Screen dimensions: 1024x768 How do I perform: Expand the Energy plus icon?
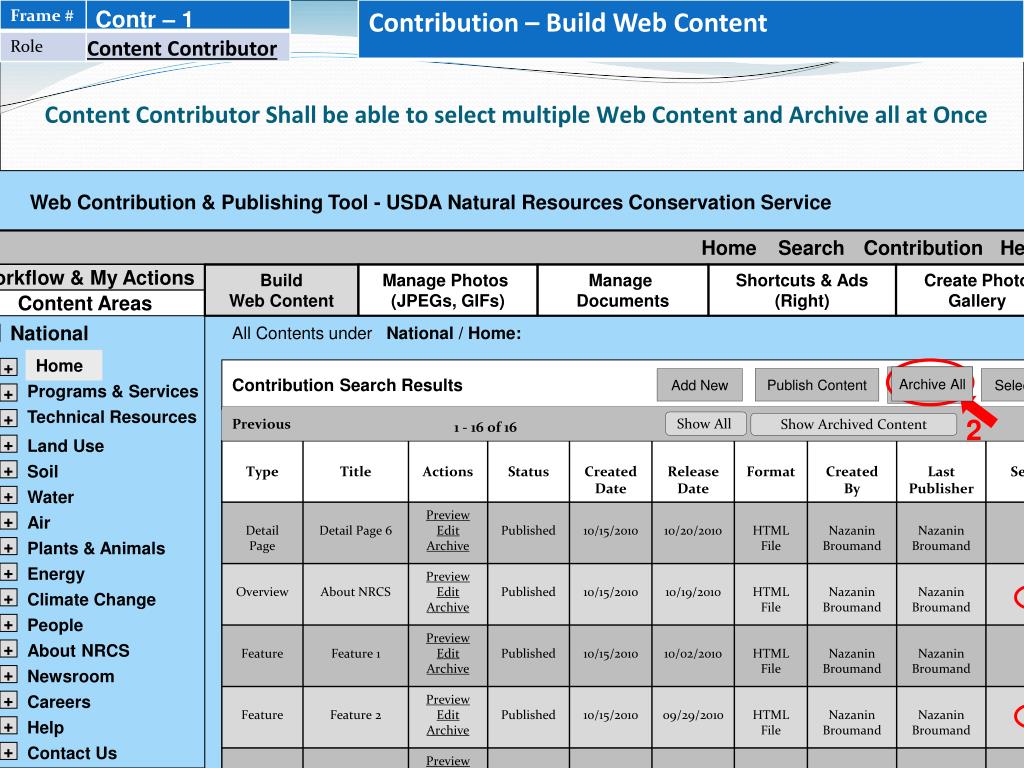8,573
